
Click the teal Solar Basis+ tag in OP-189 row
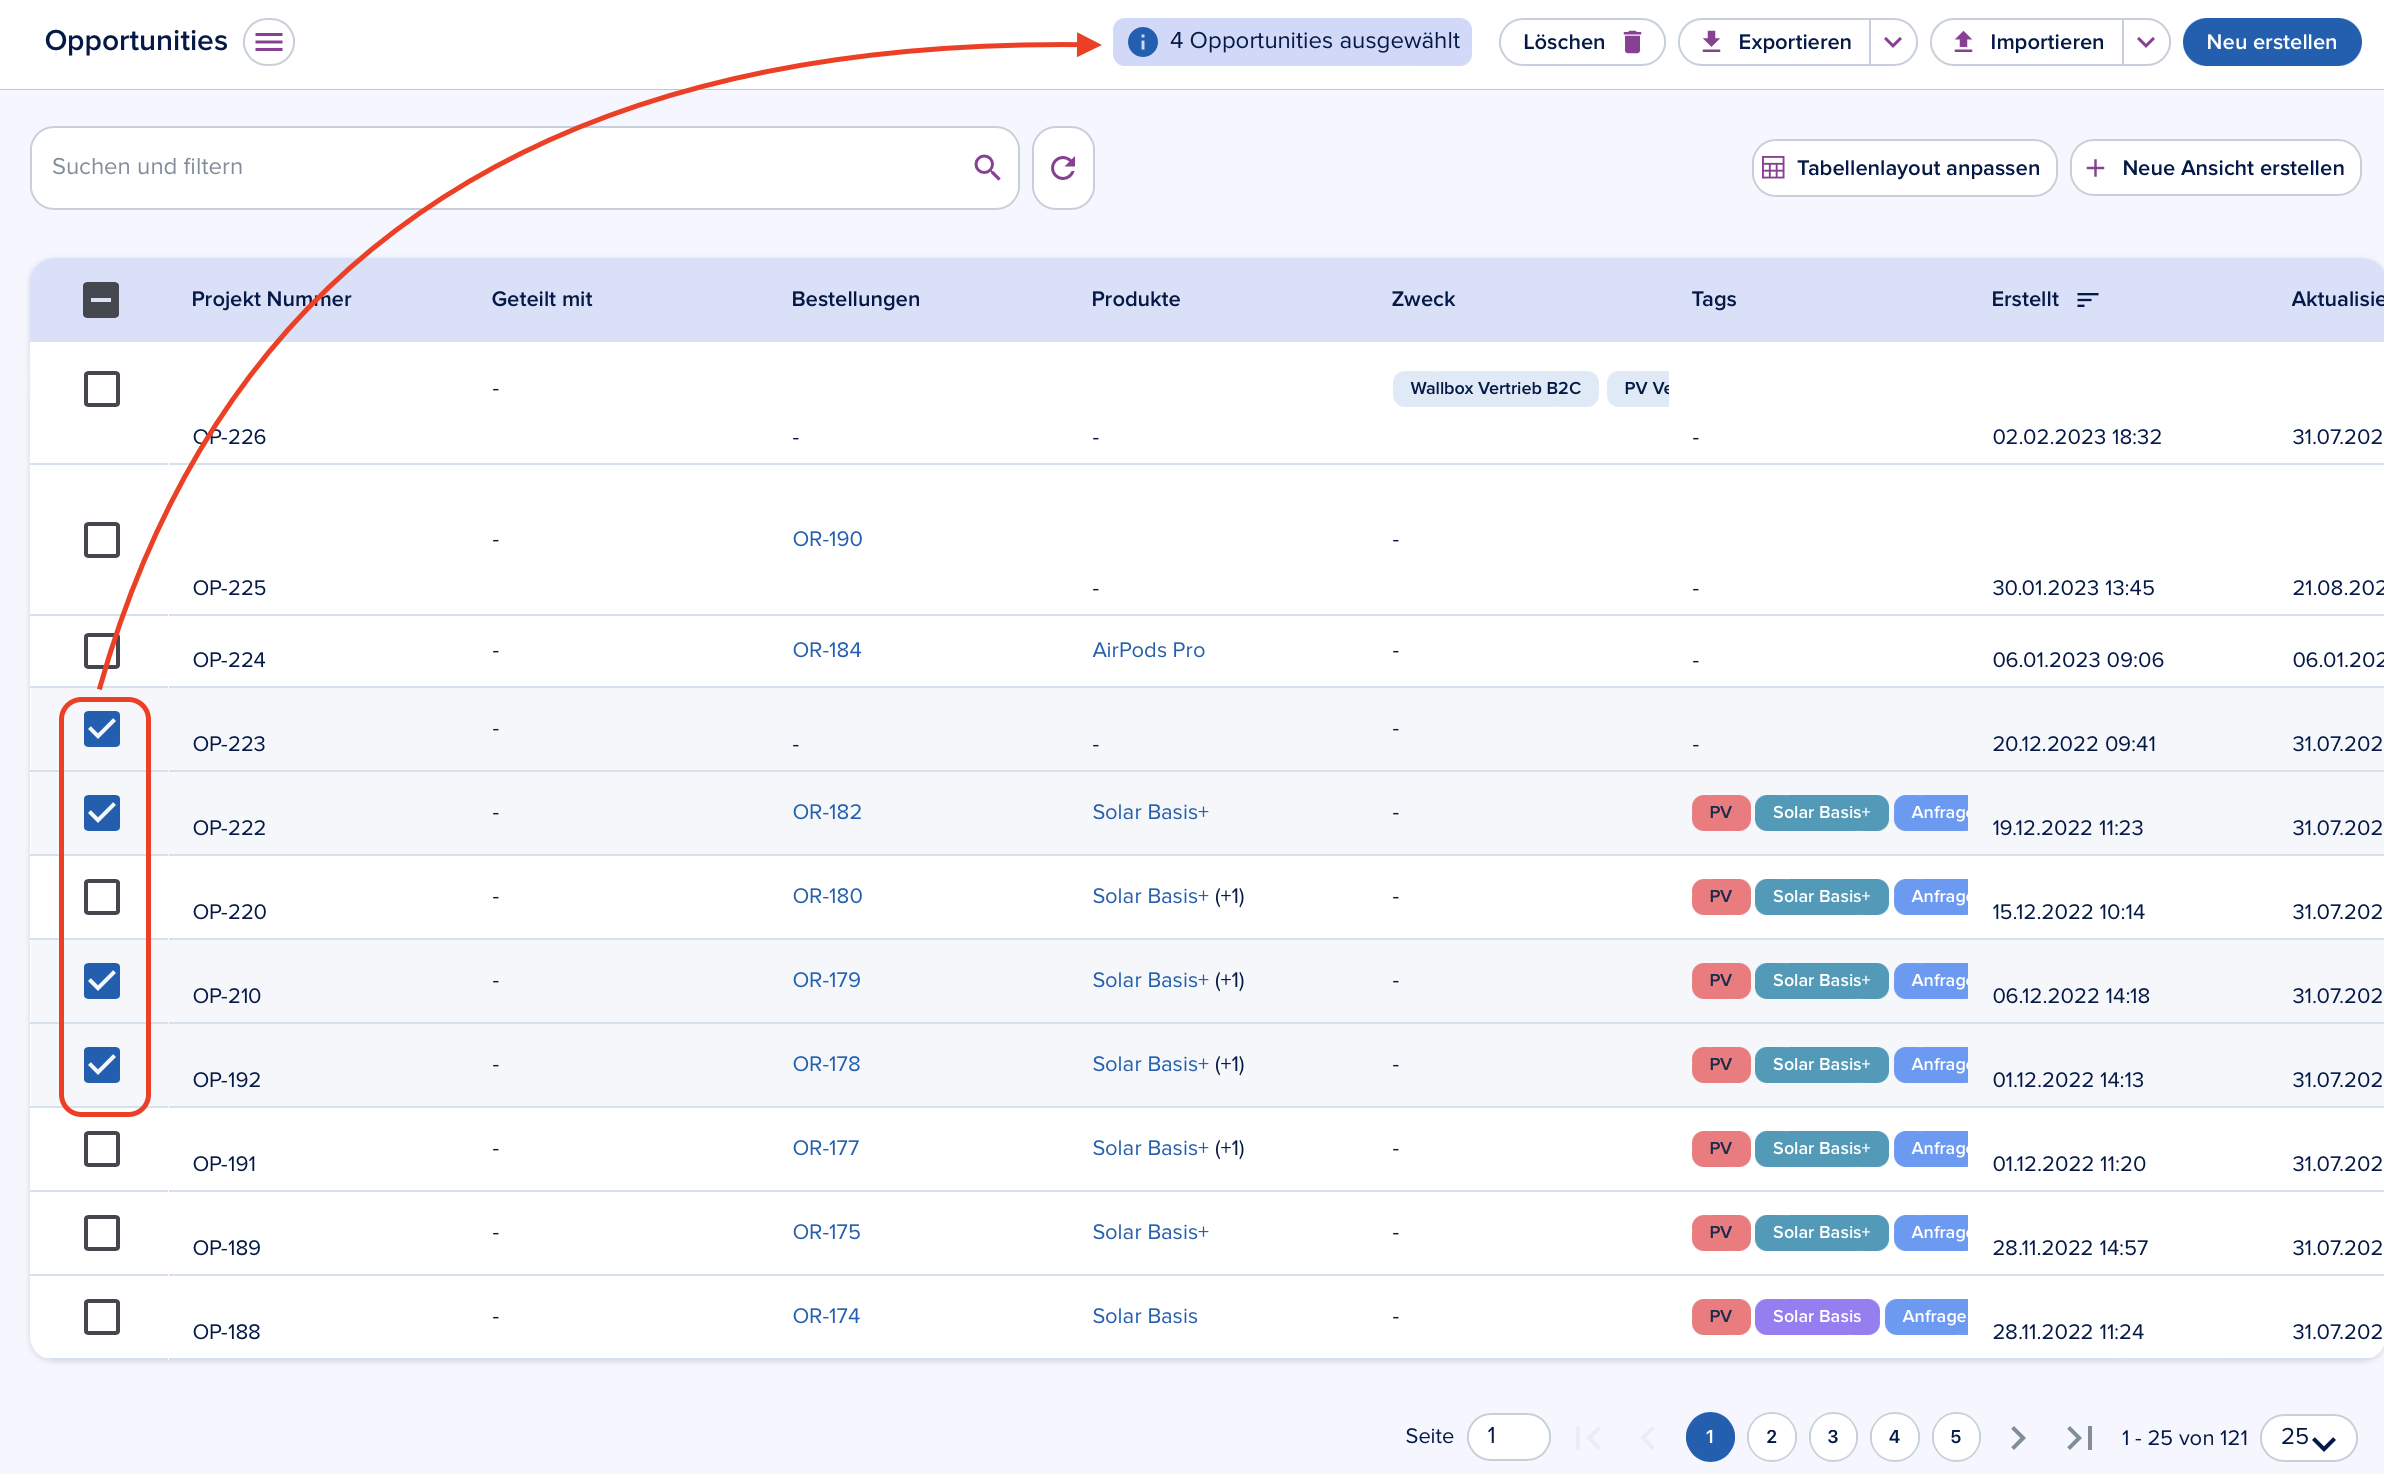[x=1821, y=1232]
